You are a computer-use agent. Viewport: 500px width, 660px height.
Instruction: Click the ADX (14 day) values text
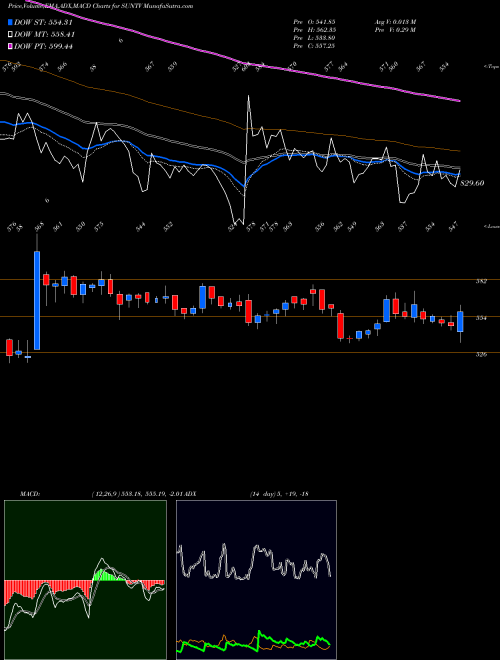tap(280, 494)
